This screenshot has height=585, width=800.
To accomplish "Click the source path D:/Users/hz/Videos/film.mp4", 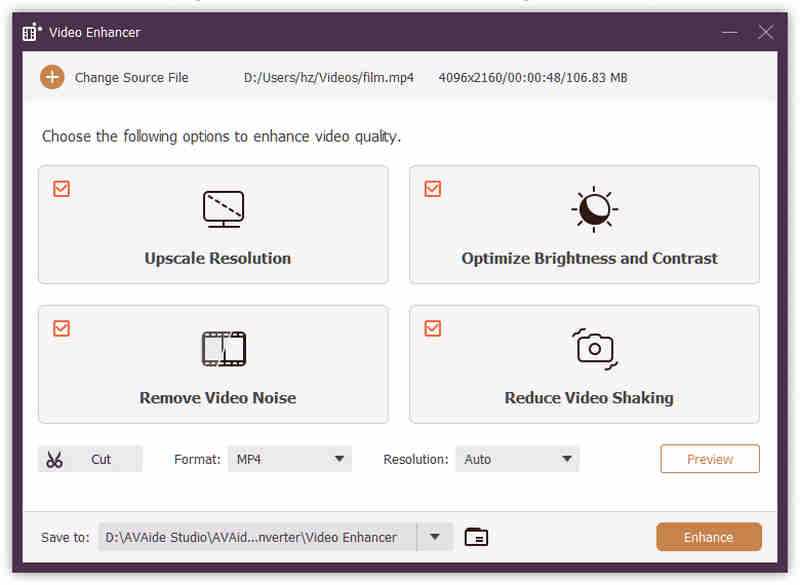I will 329,78.
